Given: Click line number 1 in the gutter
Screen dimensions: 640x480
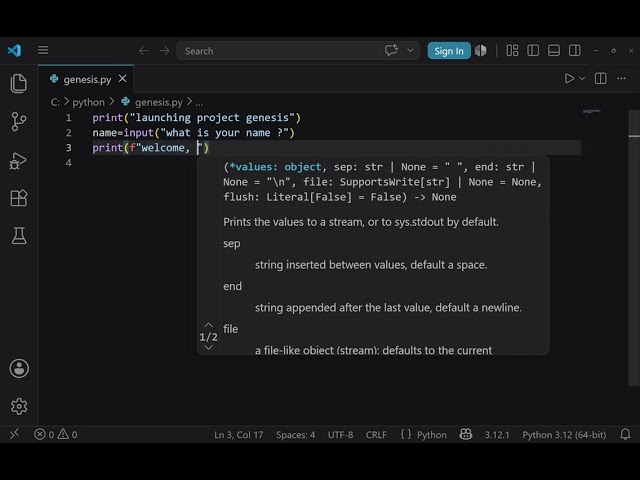Looking at the screenshot, I should 69,118.
